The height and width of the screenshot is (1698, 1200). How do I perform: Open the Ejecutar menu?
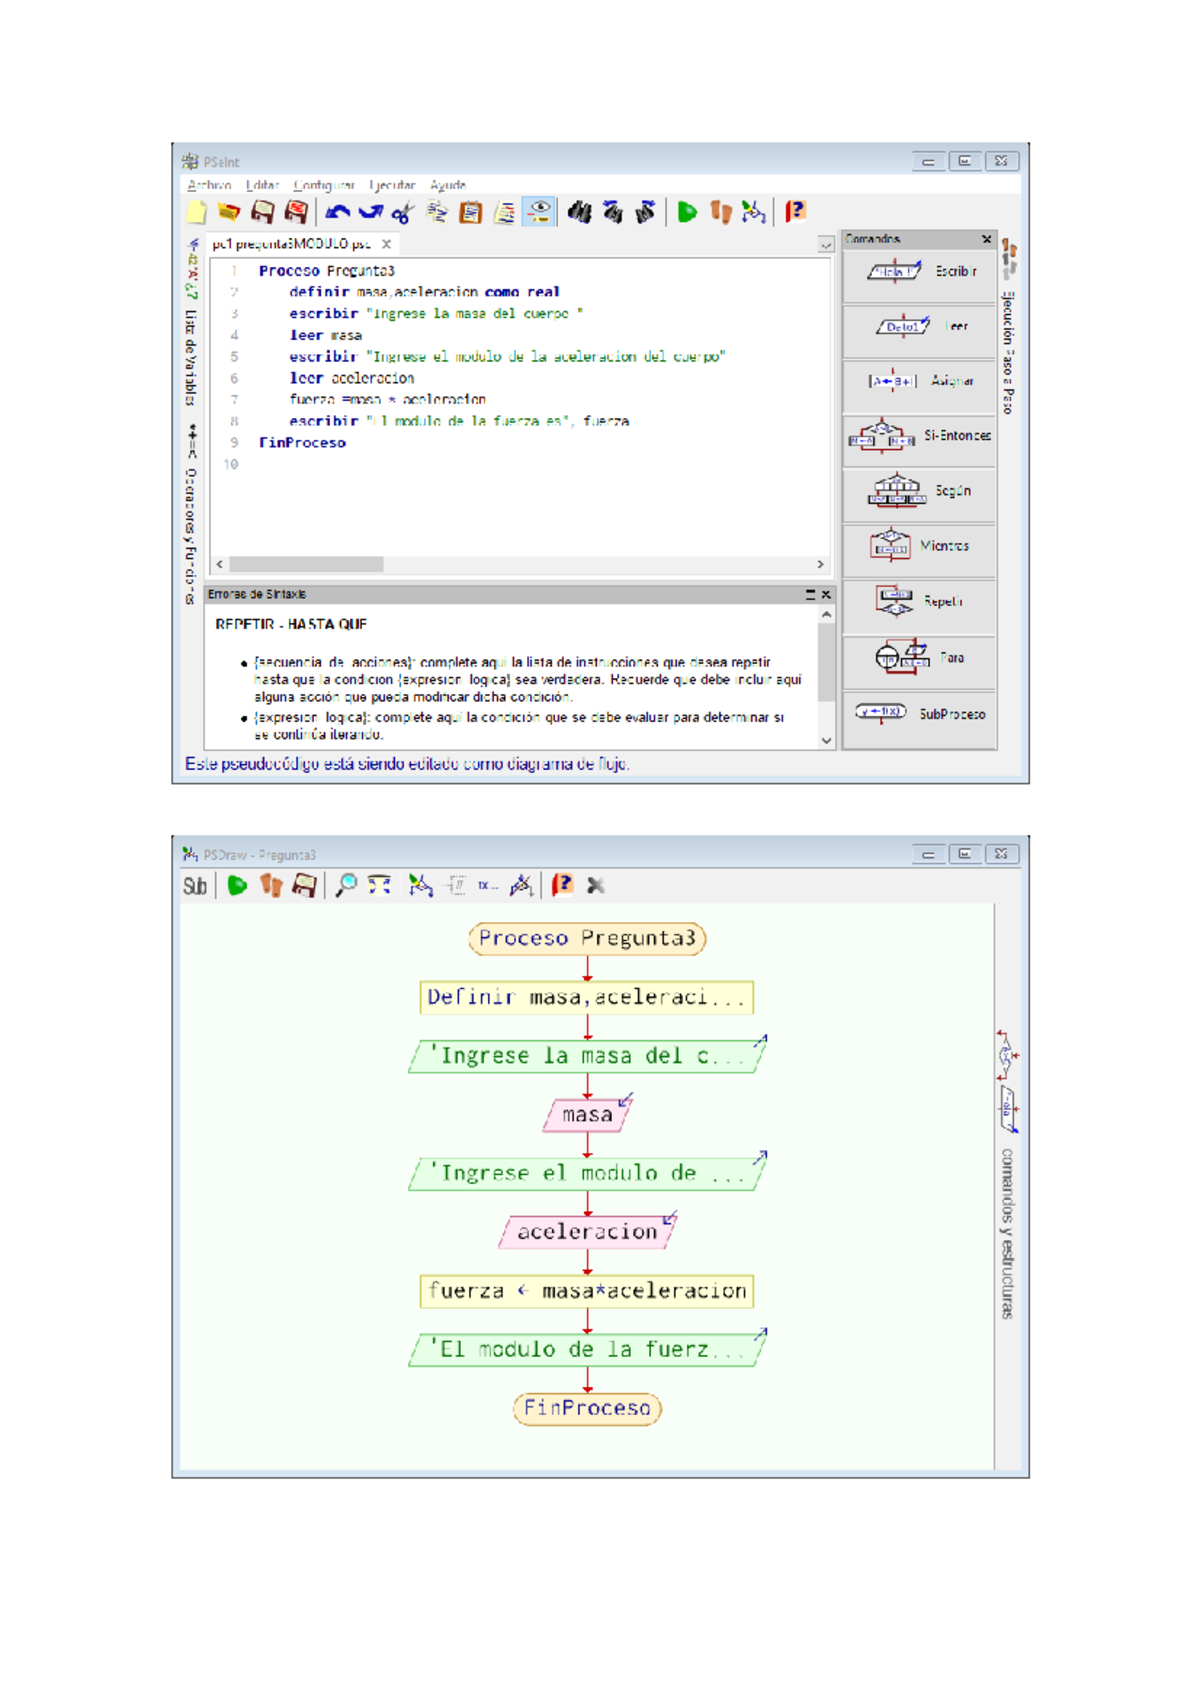[x=392, y=185]
